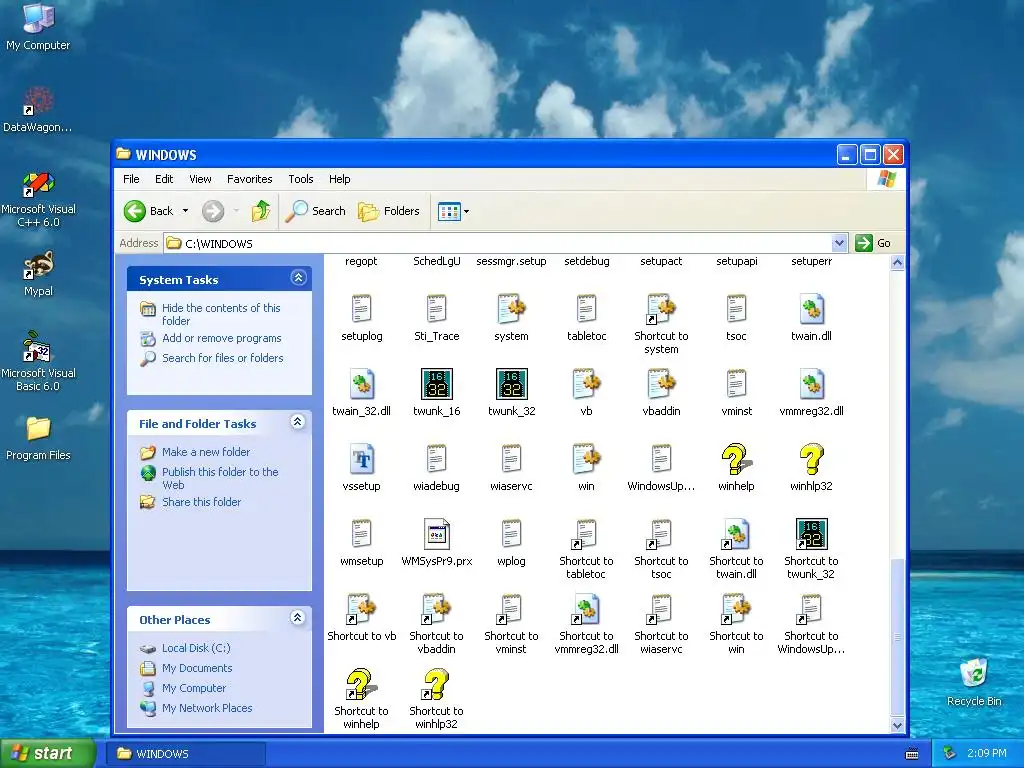
Task: Select the vmmreg32.dll file icon
Action: tap(811, 384)
